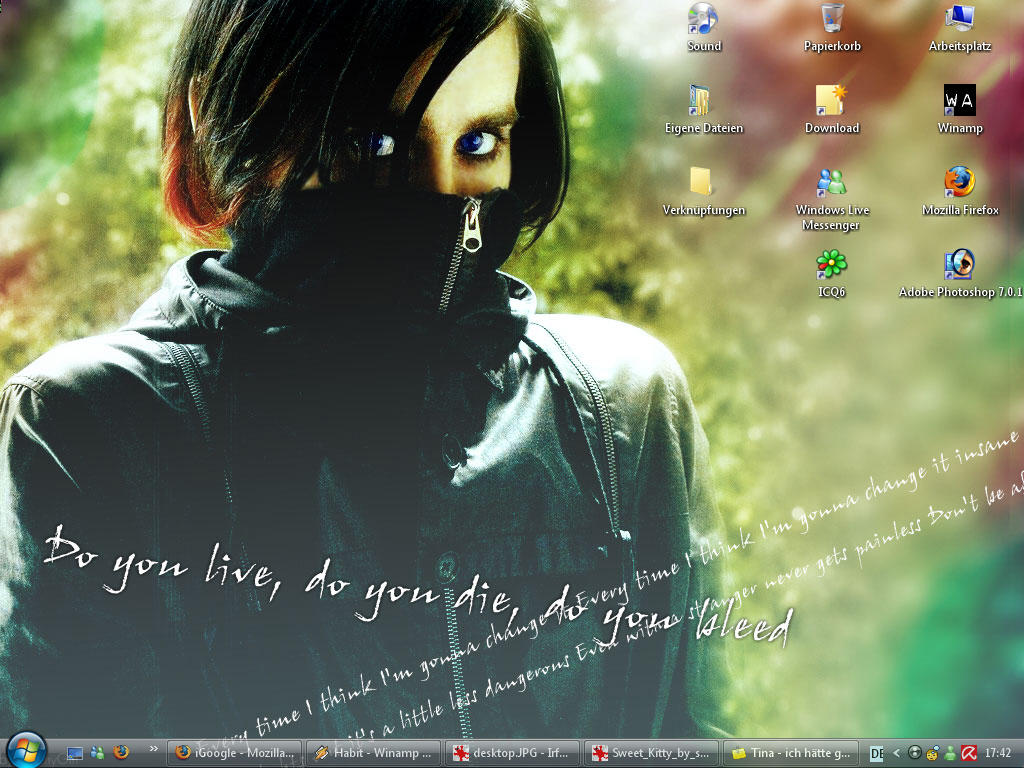
Task: Open the Arbeitsplatz desktop icon
Action: (960, 27)
